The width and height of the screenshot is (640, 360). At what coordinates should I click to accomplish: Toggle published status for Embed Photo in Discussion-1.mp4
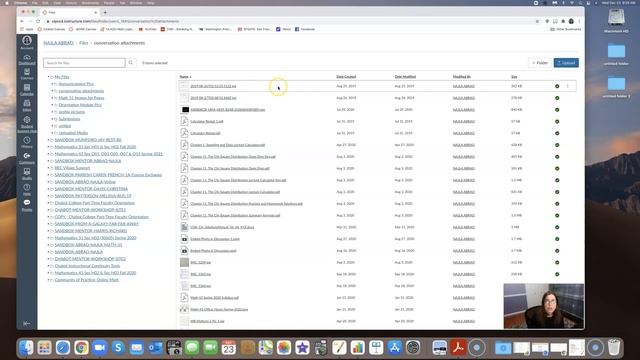pos(557,239)
